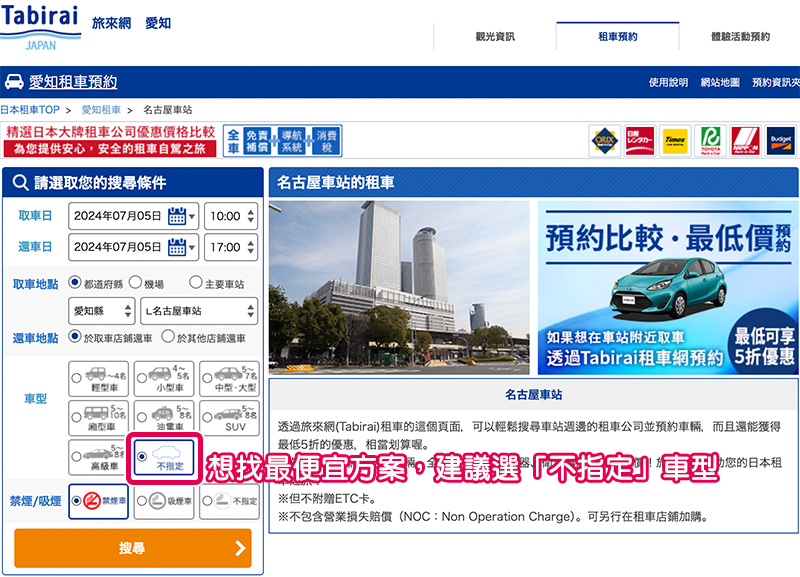
Task: Click the 消費稅 benefit badge
Action: [327, 141]
